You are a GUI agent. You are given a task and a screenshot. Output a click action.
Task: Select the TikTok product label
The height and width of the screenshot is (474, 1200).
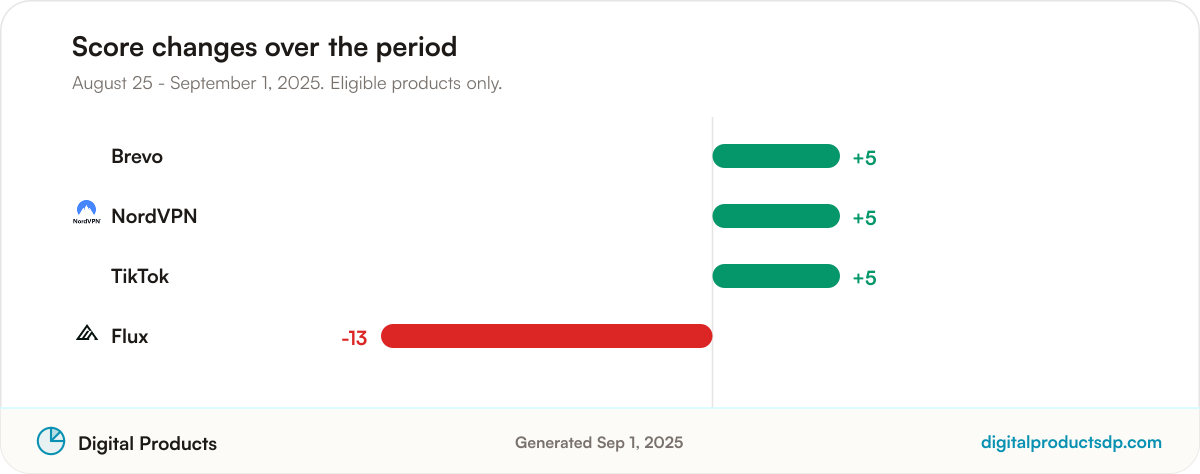coord(140,276)
